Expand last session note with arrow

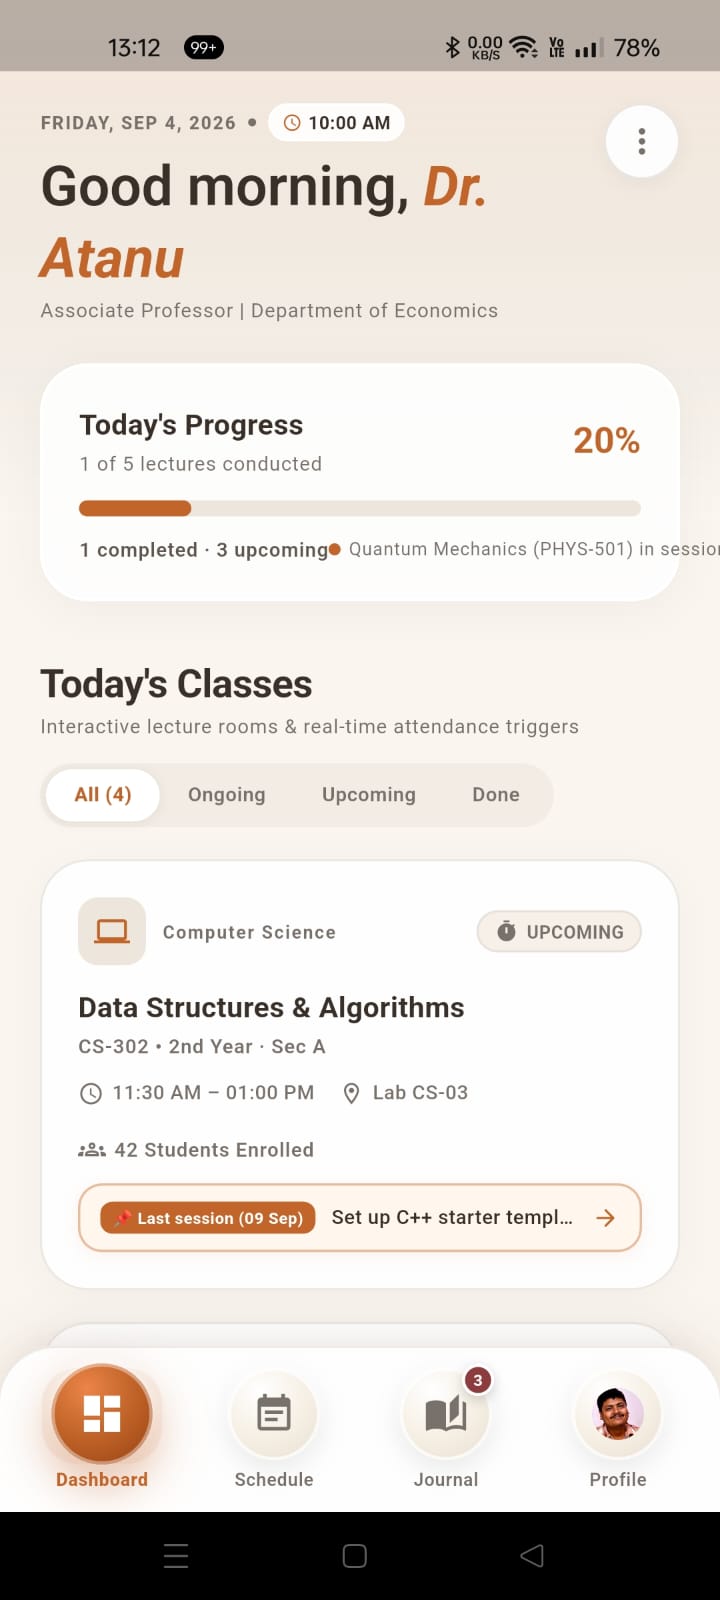[605, 1218]
